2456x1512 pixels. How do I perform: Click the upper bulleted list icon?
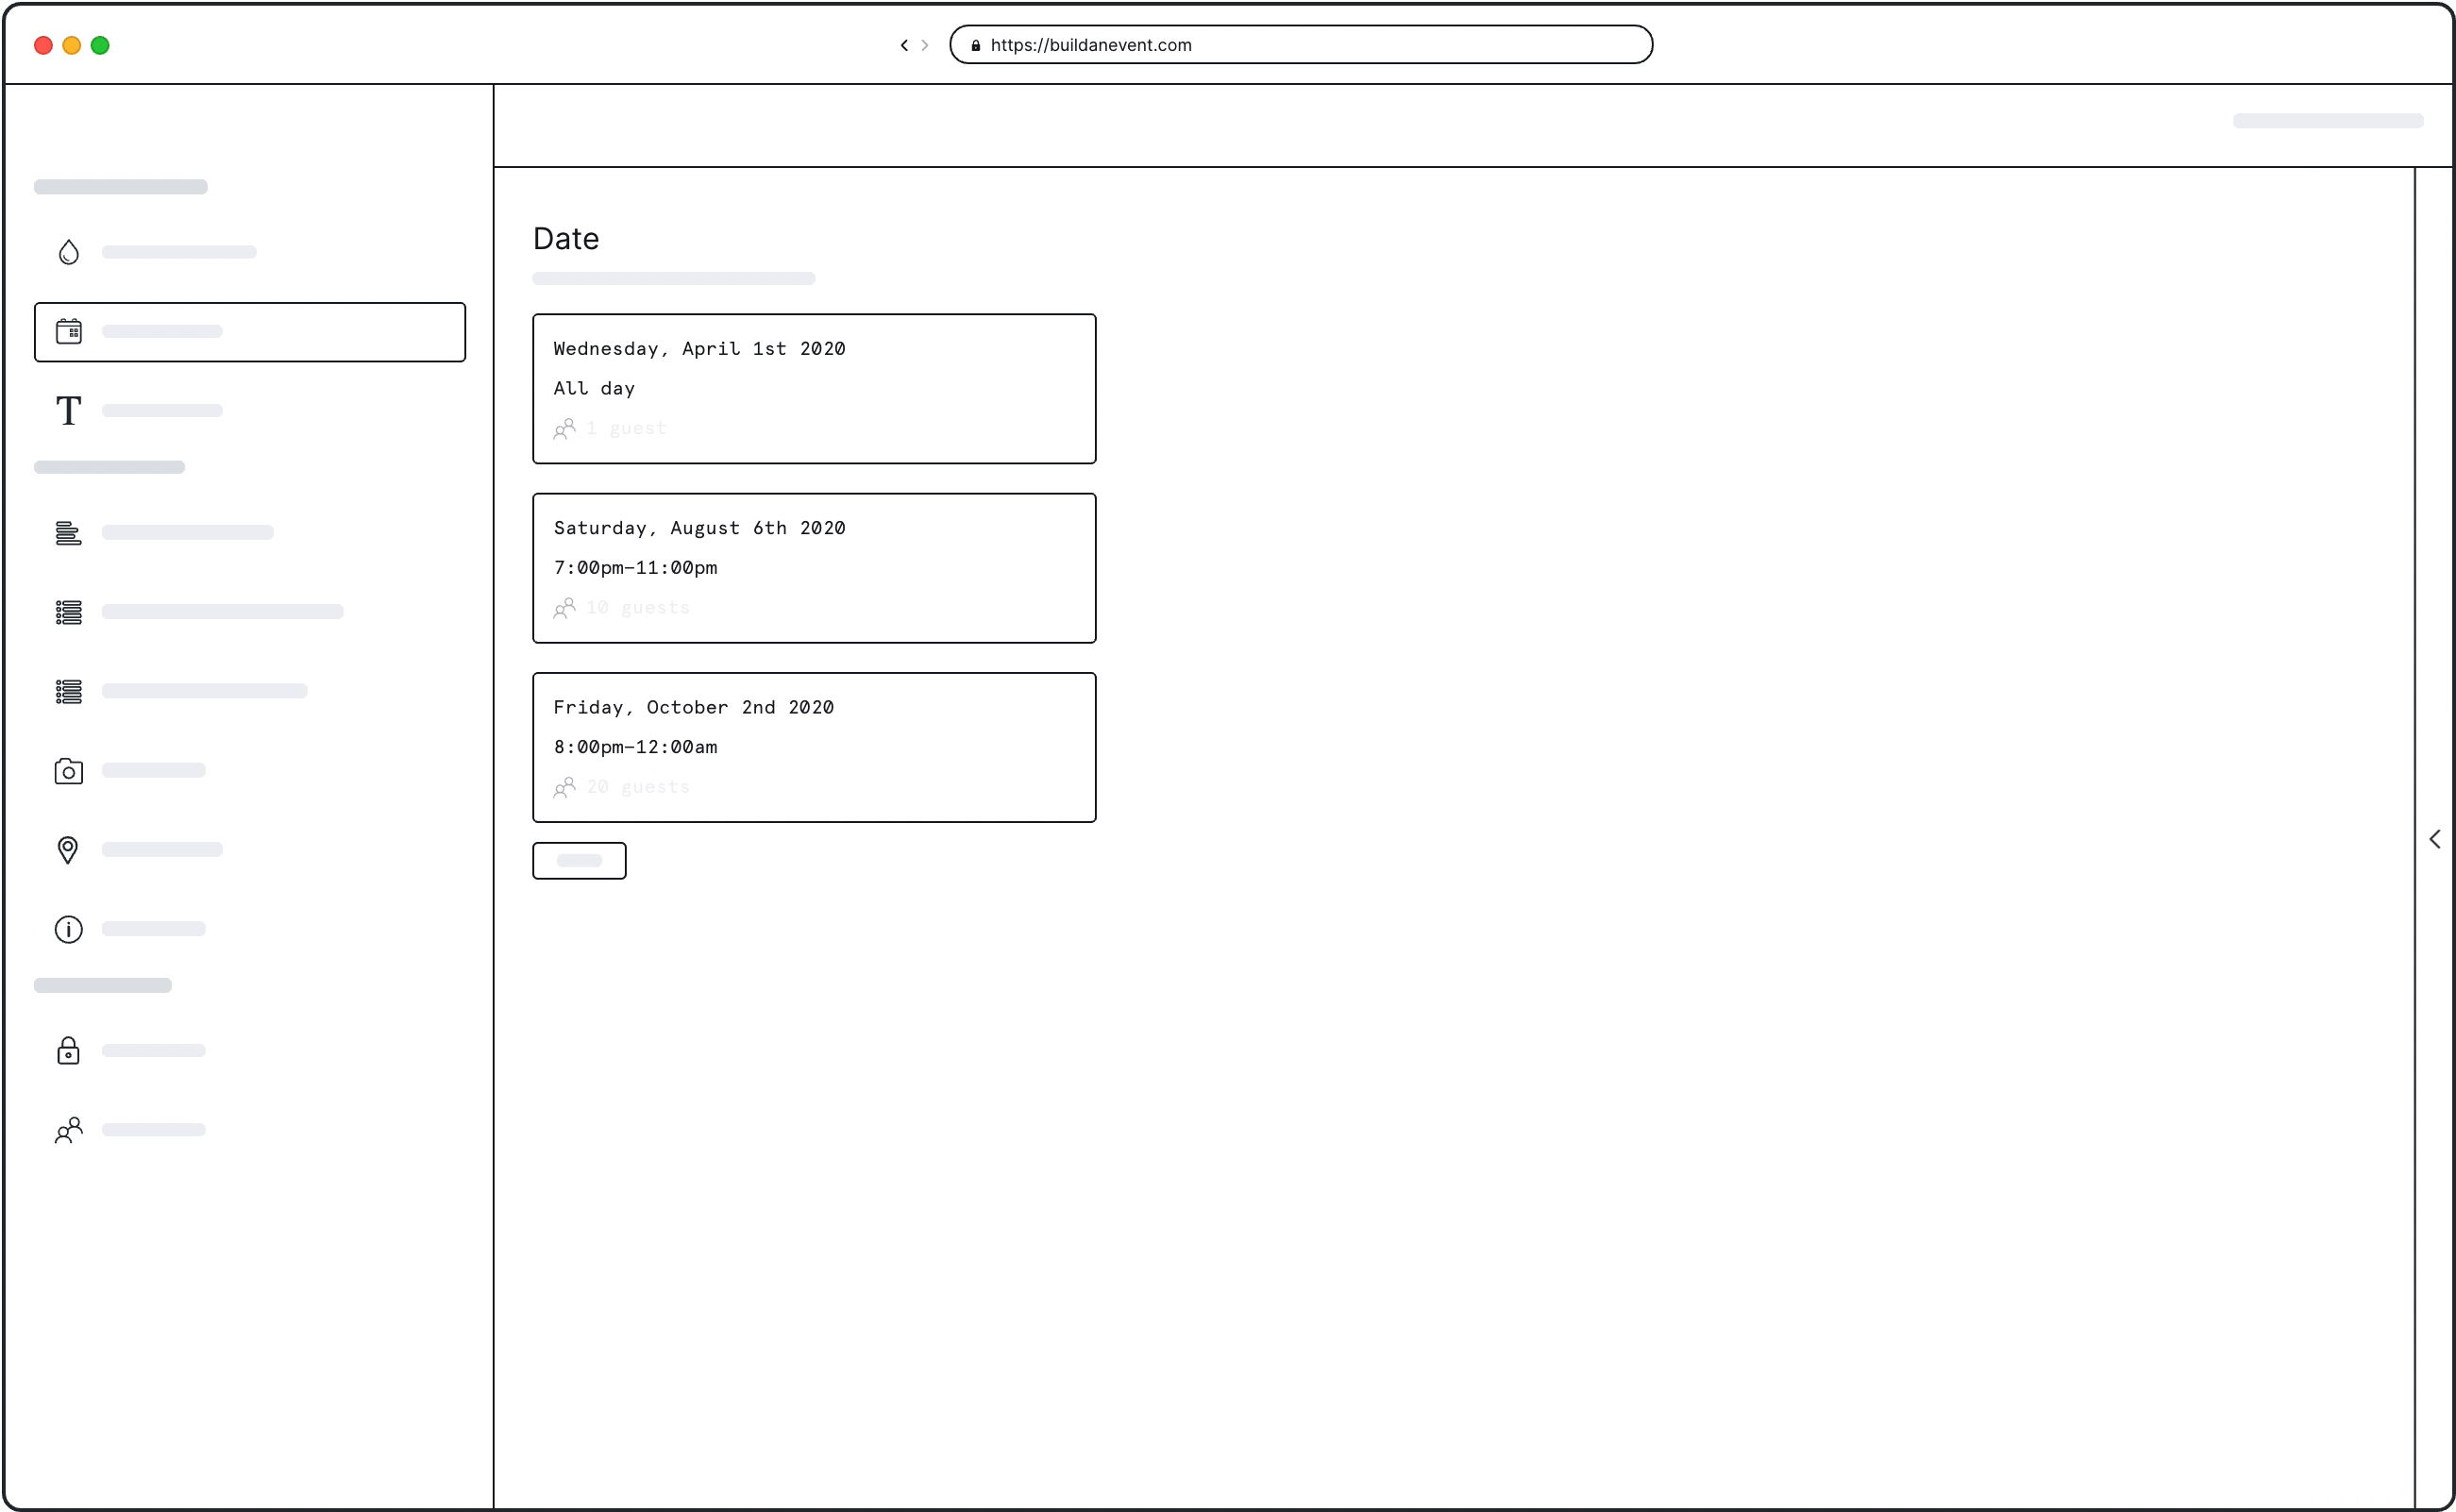tap(68, 611)
